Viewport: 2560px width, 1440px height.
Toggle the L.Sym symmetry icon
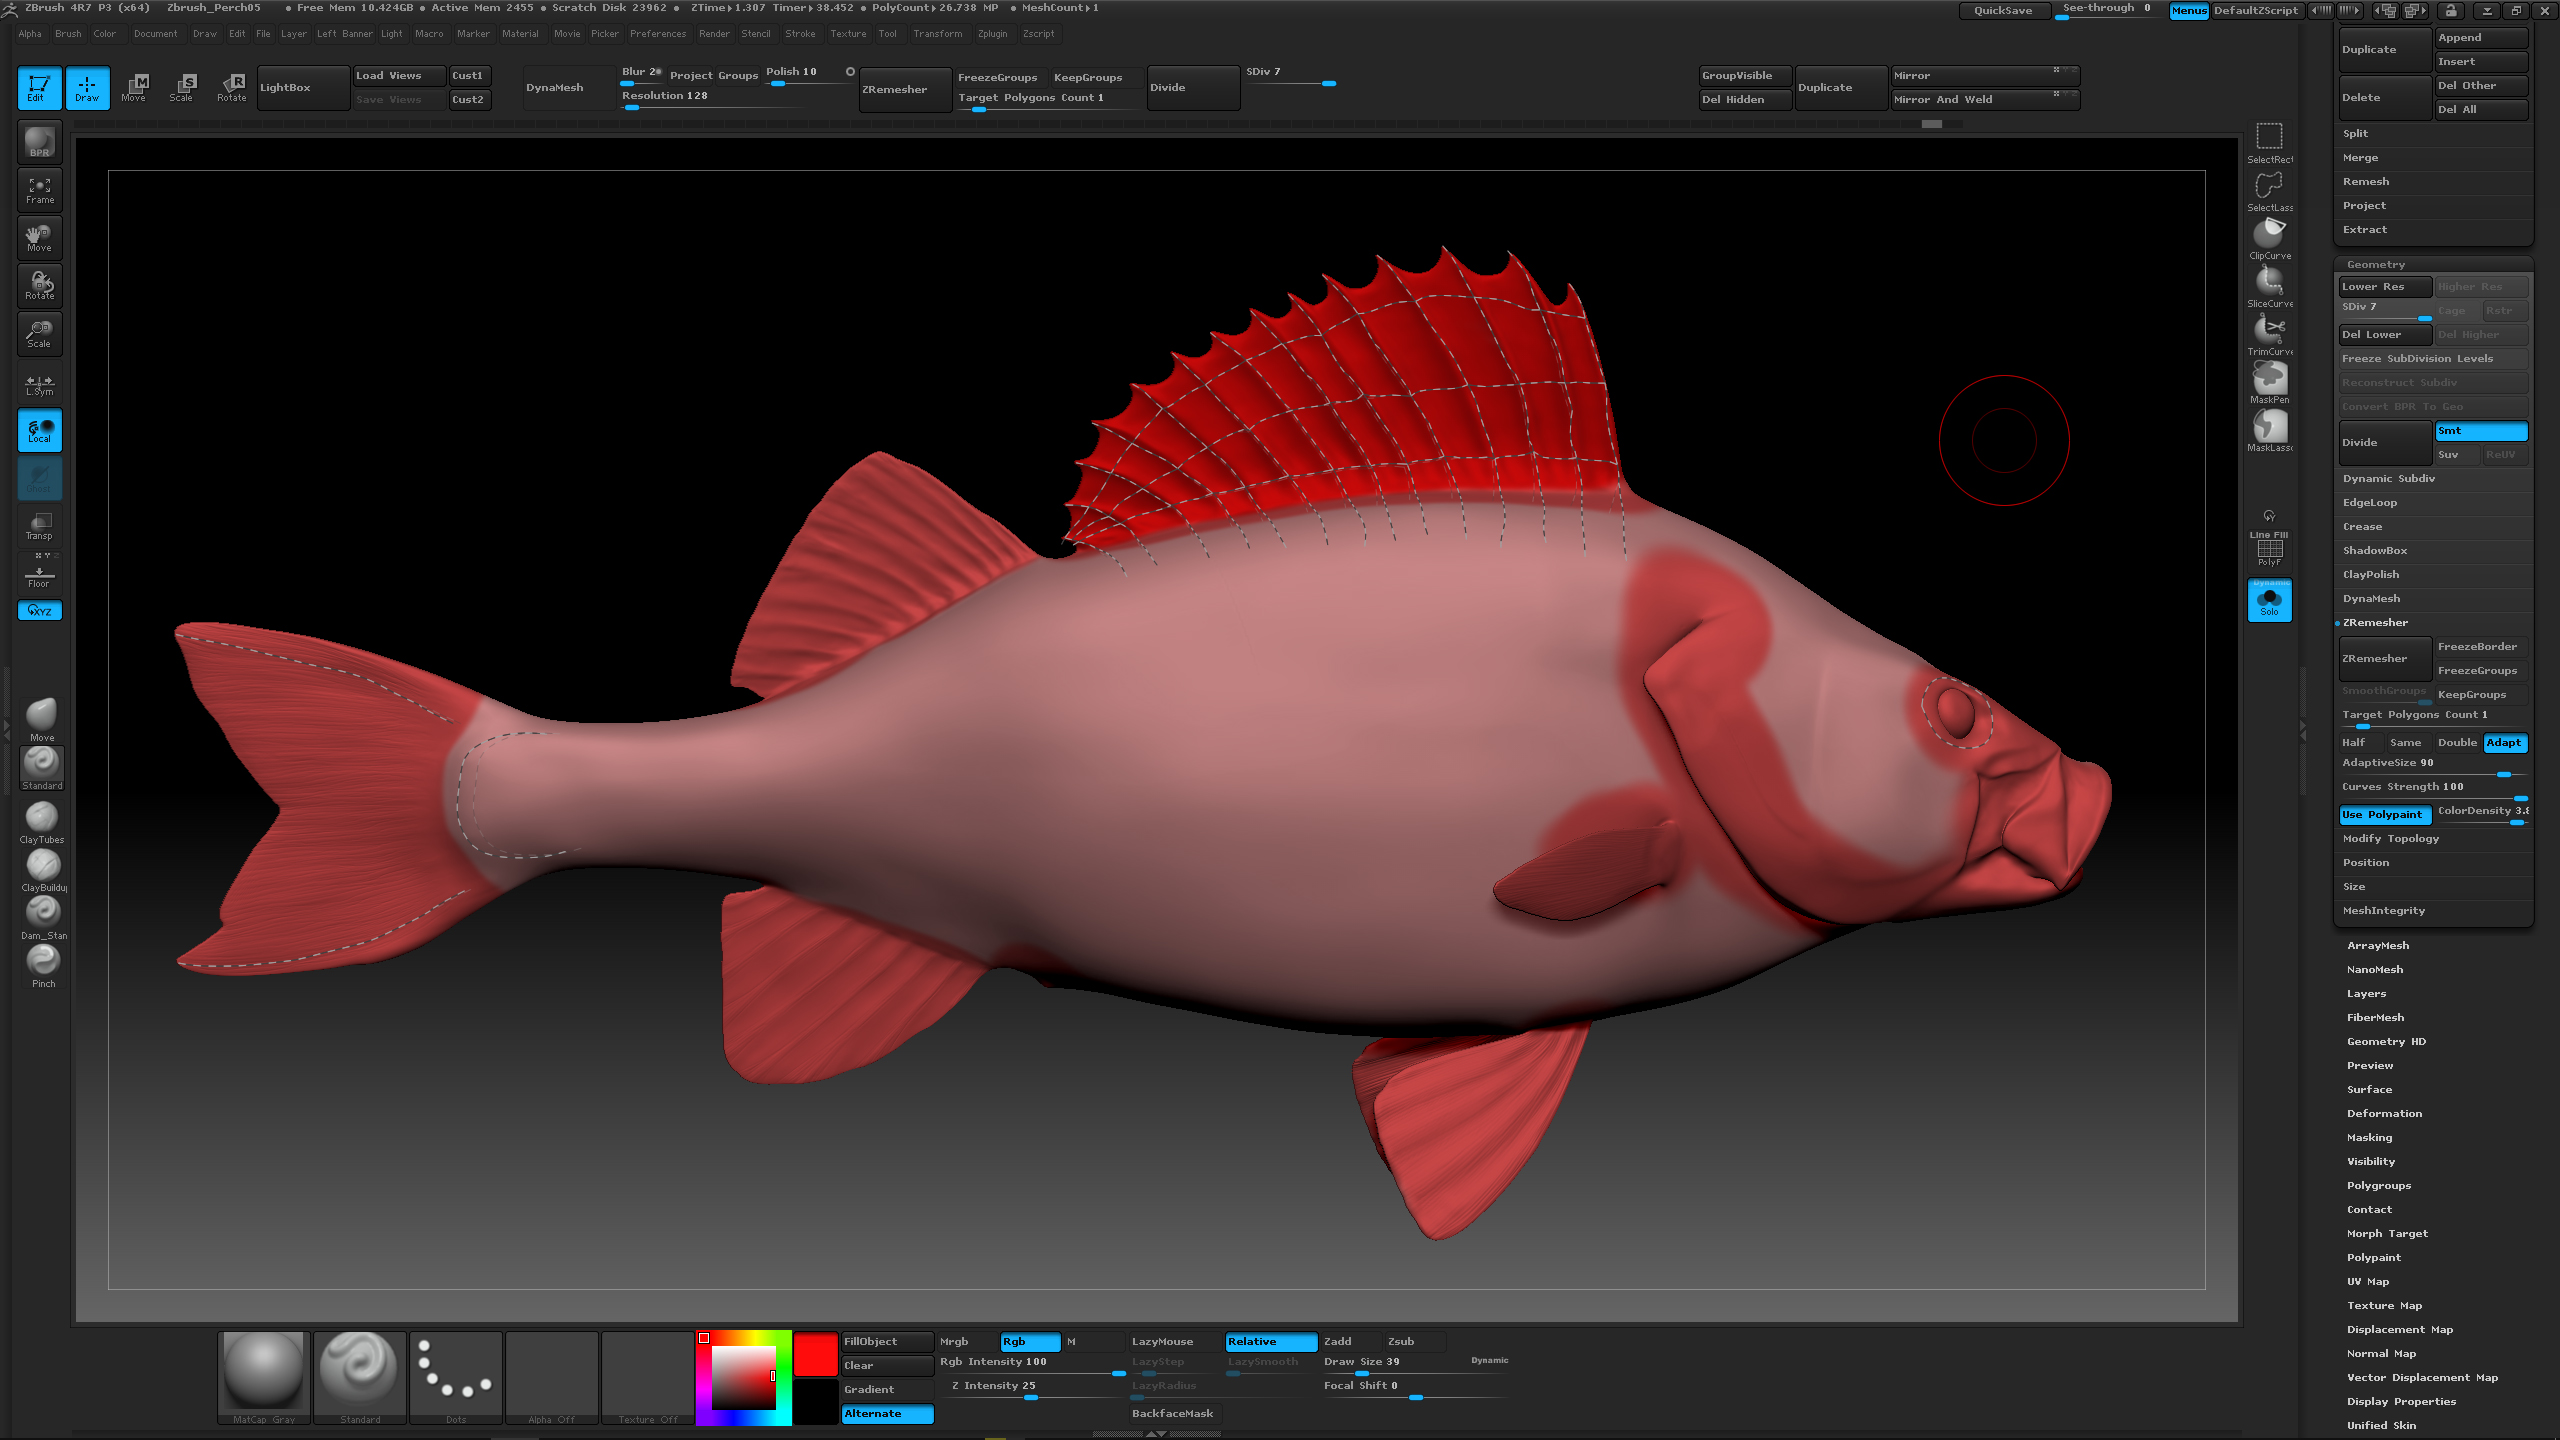40,384
